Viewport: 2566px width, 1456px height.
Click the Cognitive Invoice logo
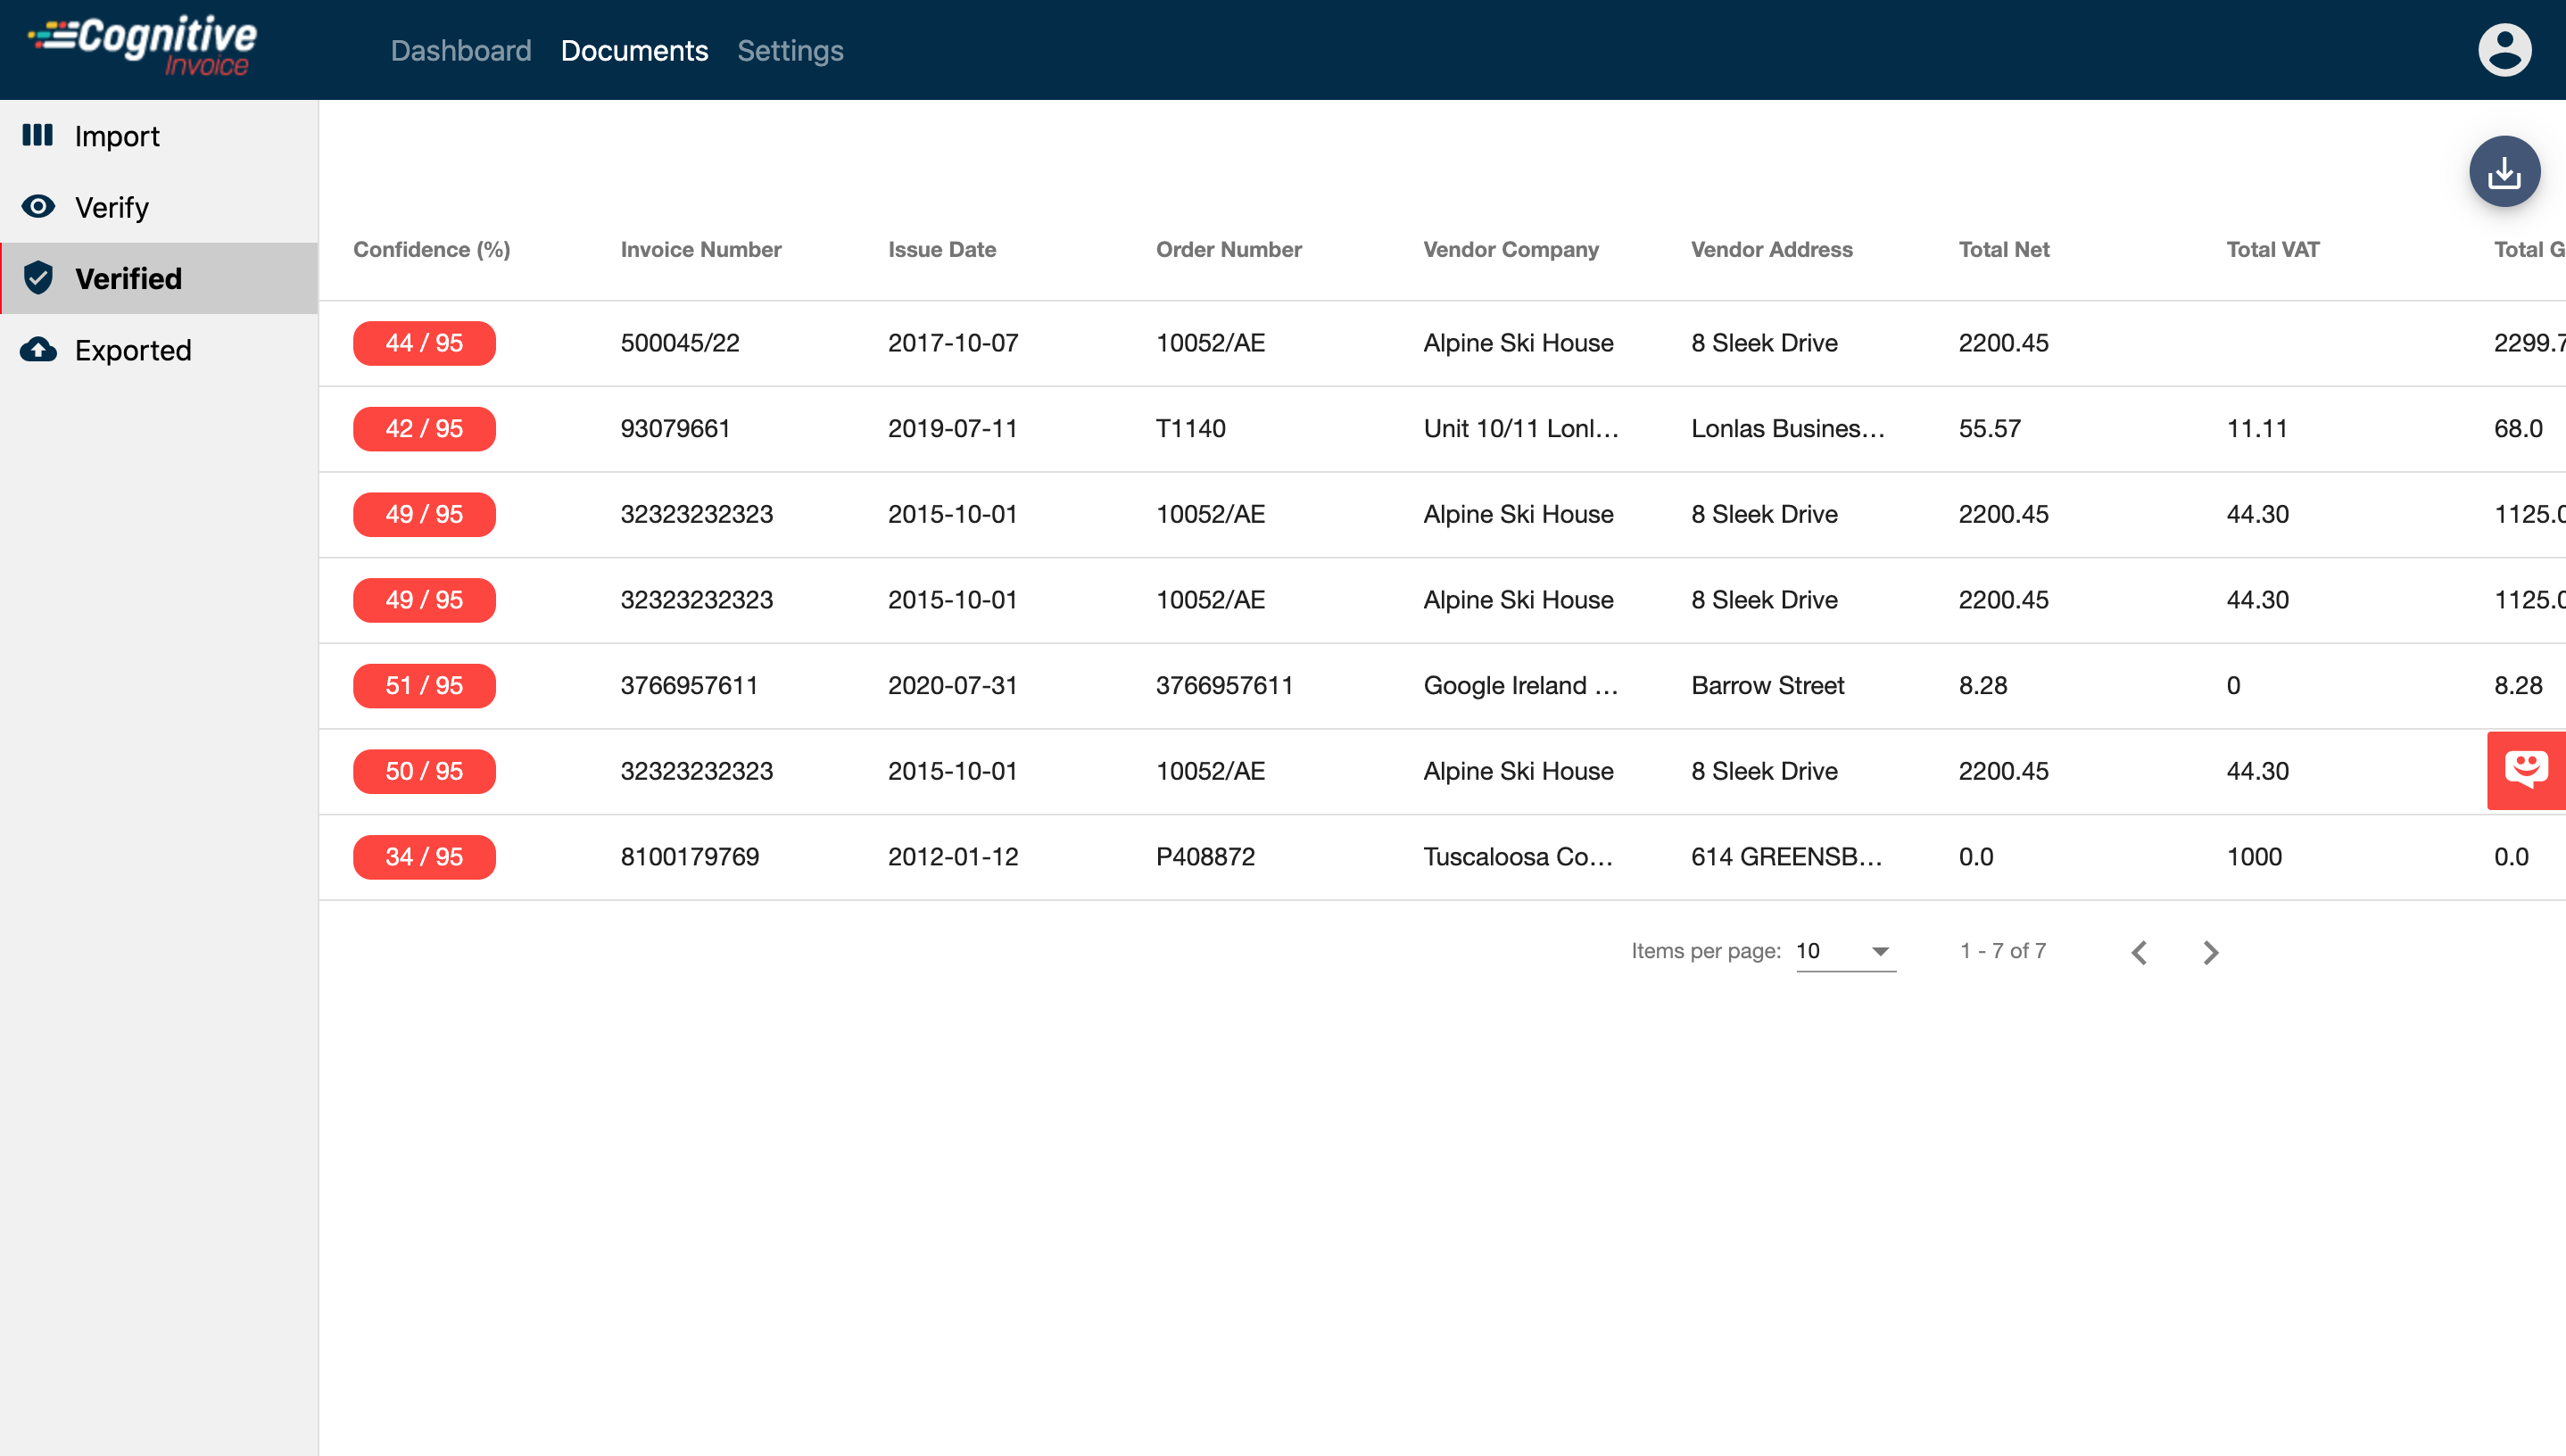click(x=143, y=46)
